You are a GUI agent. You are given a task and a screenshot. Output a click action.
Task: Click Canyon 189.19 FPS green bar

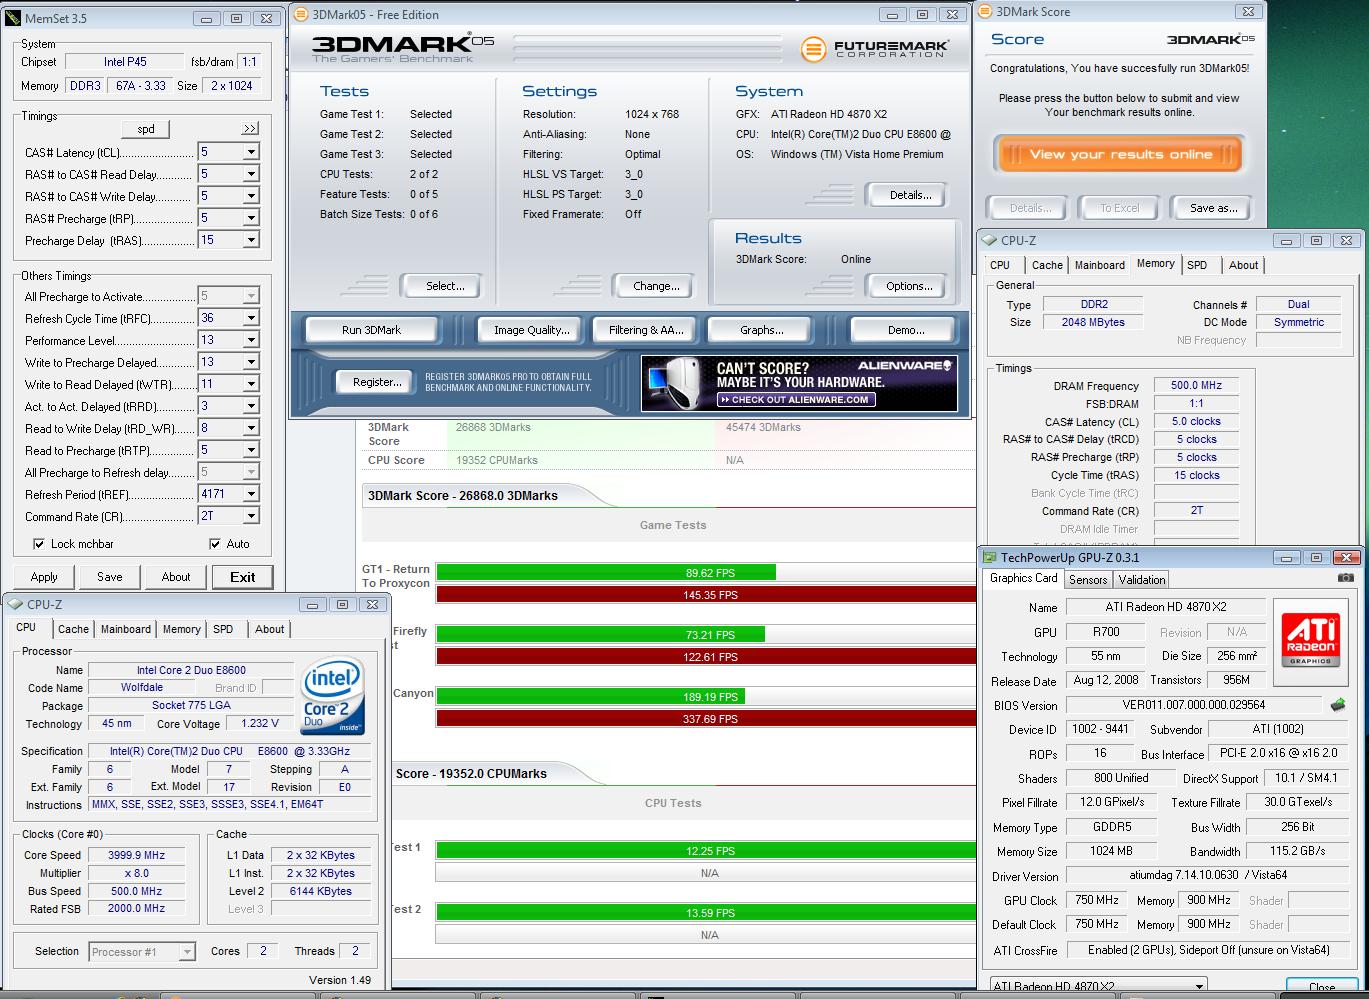pos(591,697)
